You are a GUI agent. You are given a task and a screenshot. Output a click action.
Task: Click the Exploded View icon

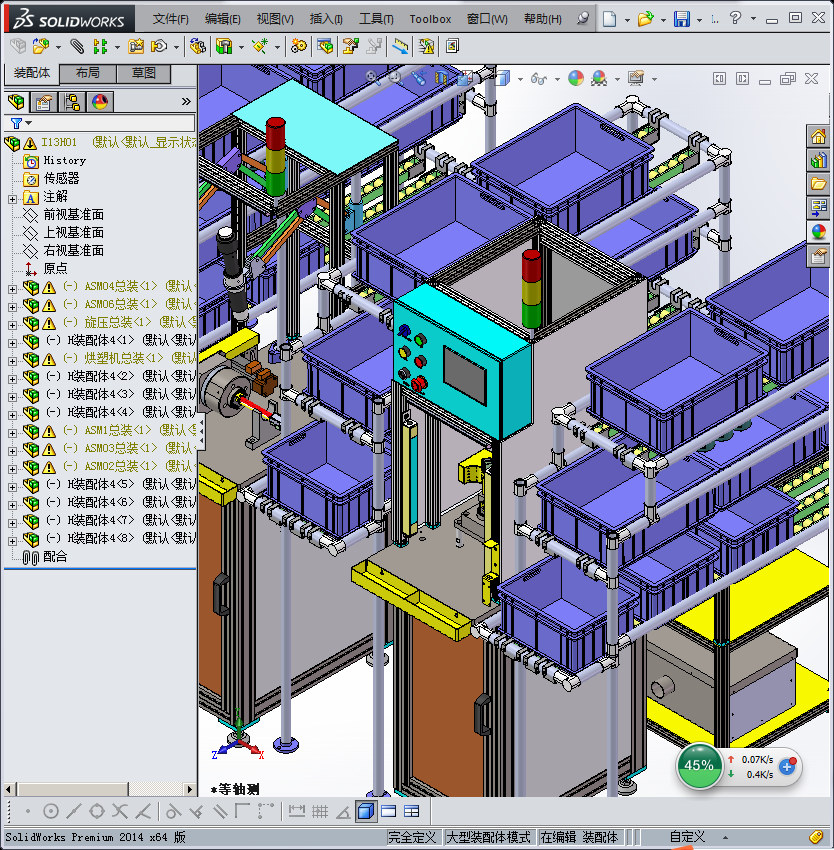click(x=350, y=47)
